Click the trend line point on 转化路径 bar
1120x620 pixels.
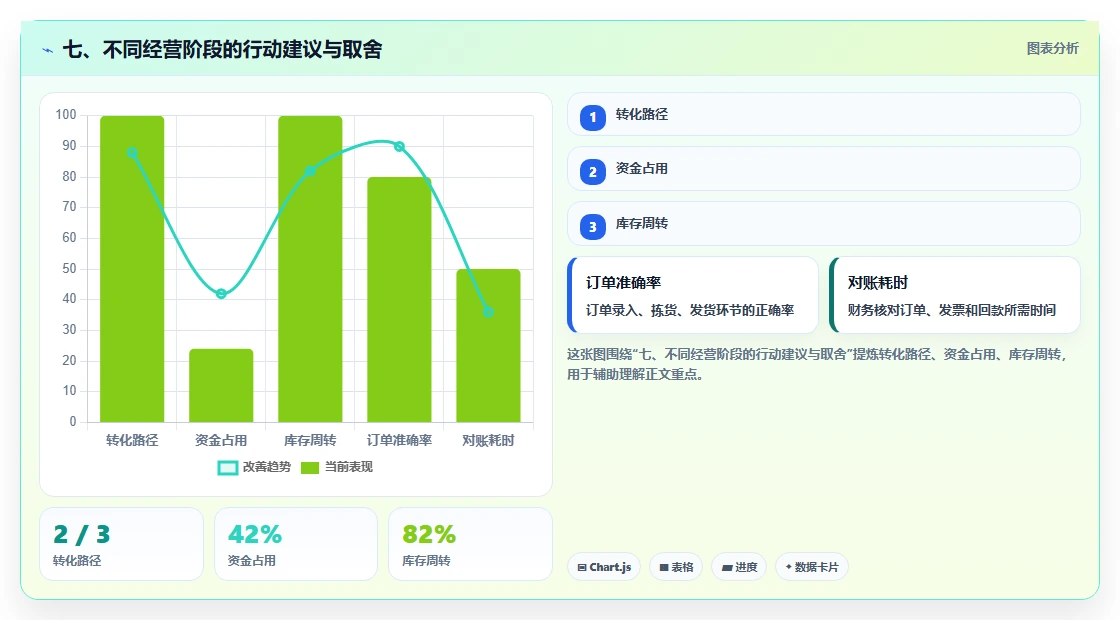[132, 153]
